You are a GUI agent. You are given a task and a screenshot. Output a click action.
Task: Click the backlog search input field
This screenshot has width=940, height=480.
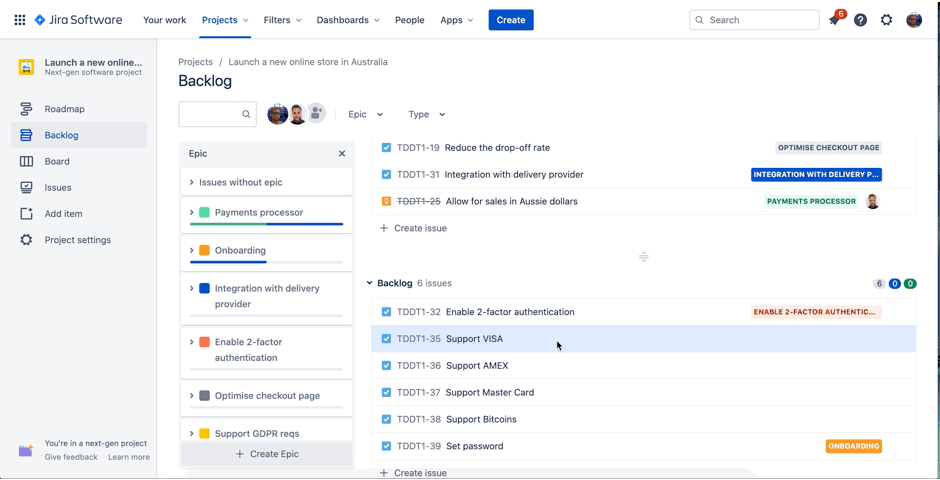coord(217,114)
